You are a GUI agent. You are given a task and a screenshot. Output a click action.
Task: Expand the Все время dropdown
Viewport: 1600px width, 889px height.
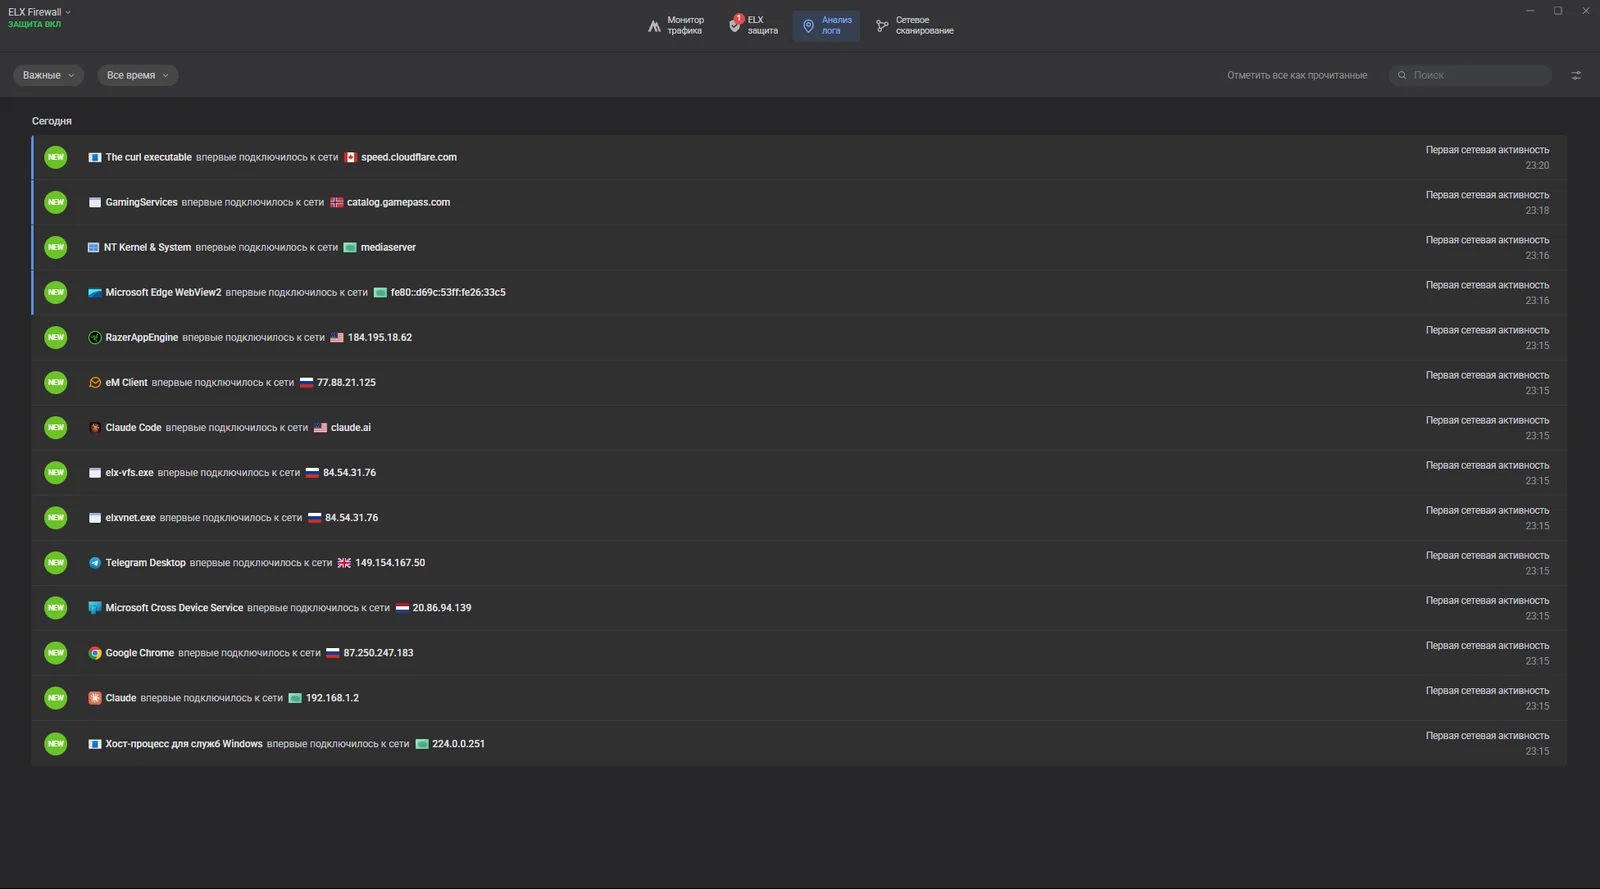click(x=137, y=75)
